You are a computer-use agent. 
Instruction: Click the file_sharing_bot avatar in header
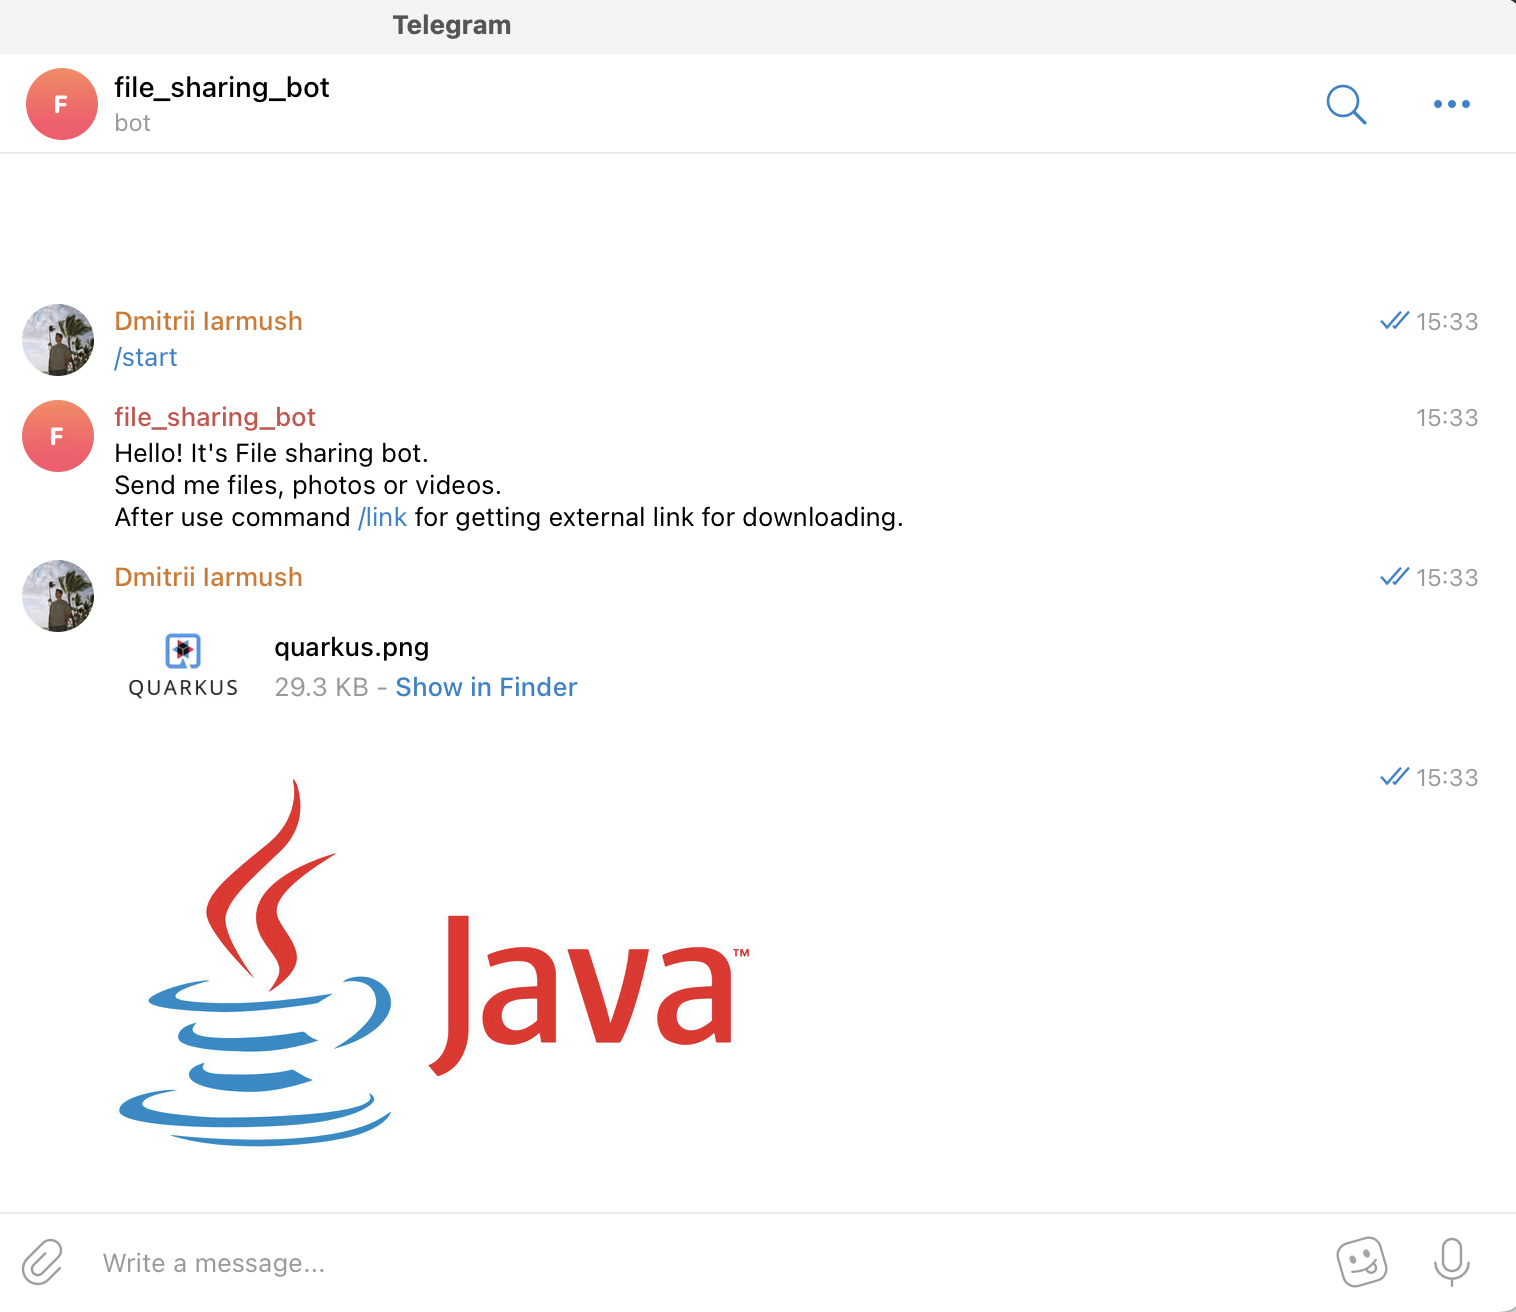[x=61, y=104]
